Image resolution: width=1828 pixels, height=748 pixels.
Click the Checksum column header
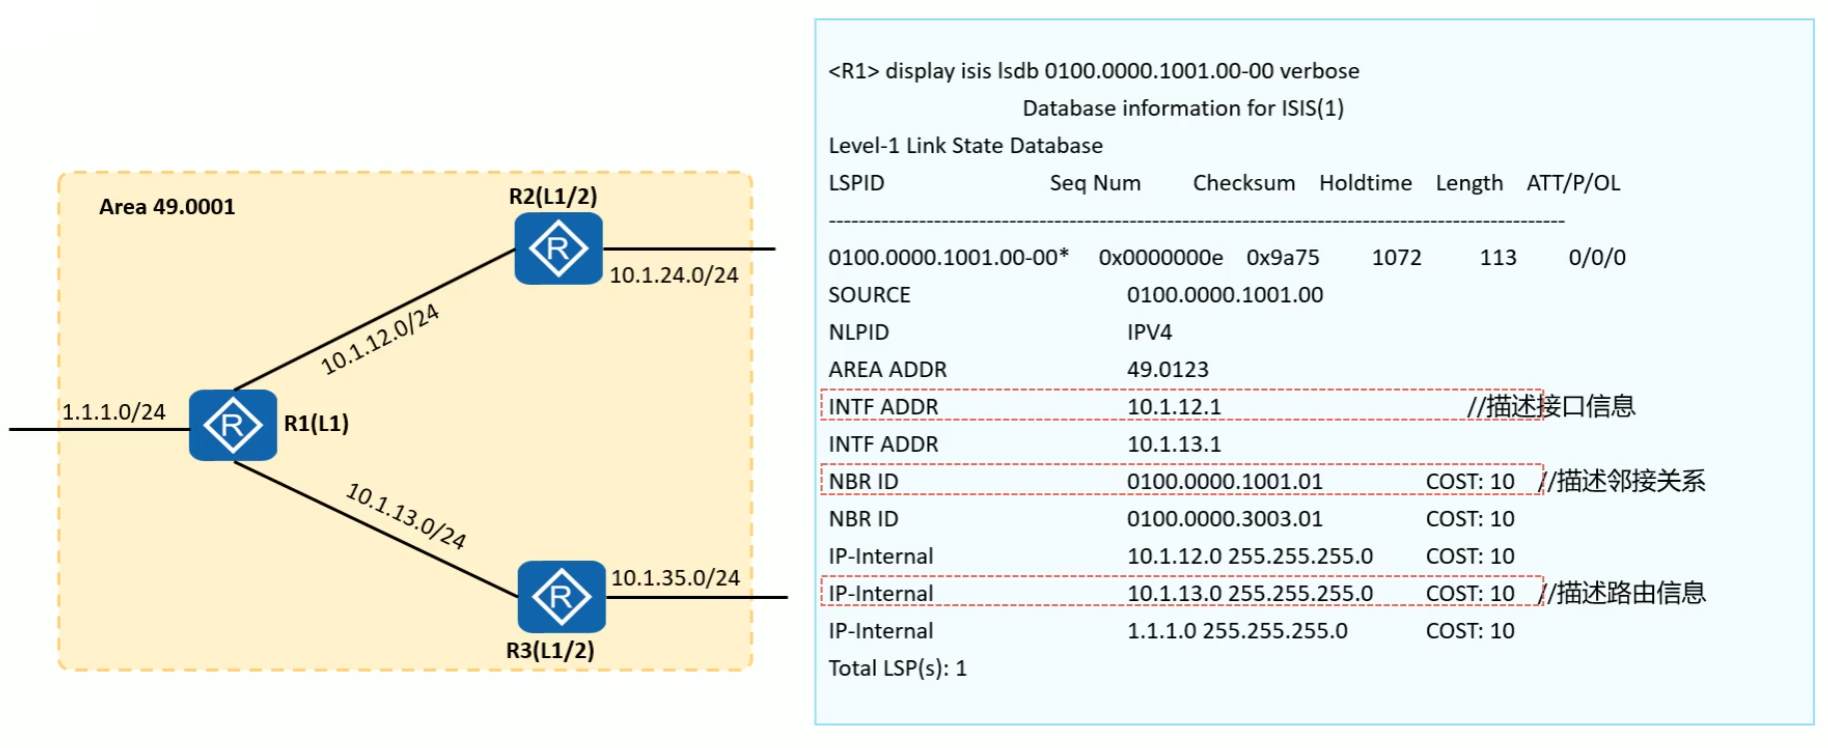1243,183
